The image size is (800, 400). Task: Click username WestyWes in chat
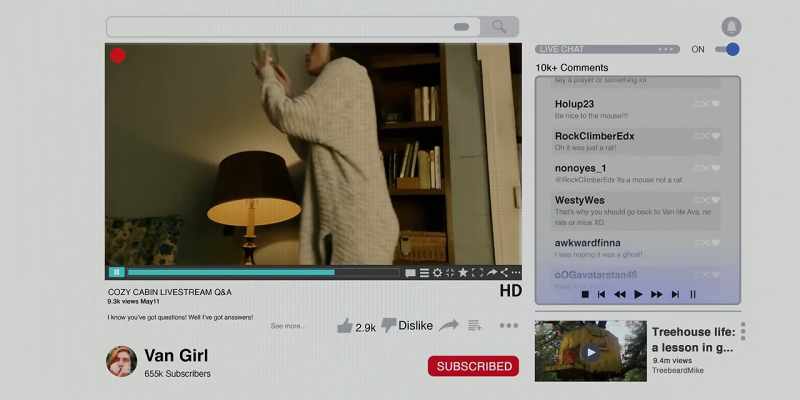coord(580,200)
